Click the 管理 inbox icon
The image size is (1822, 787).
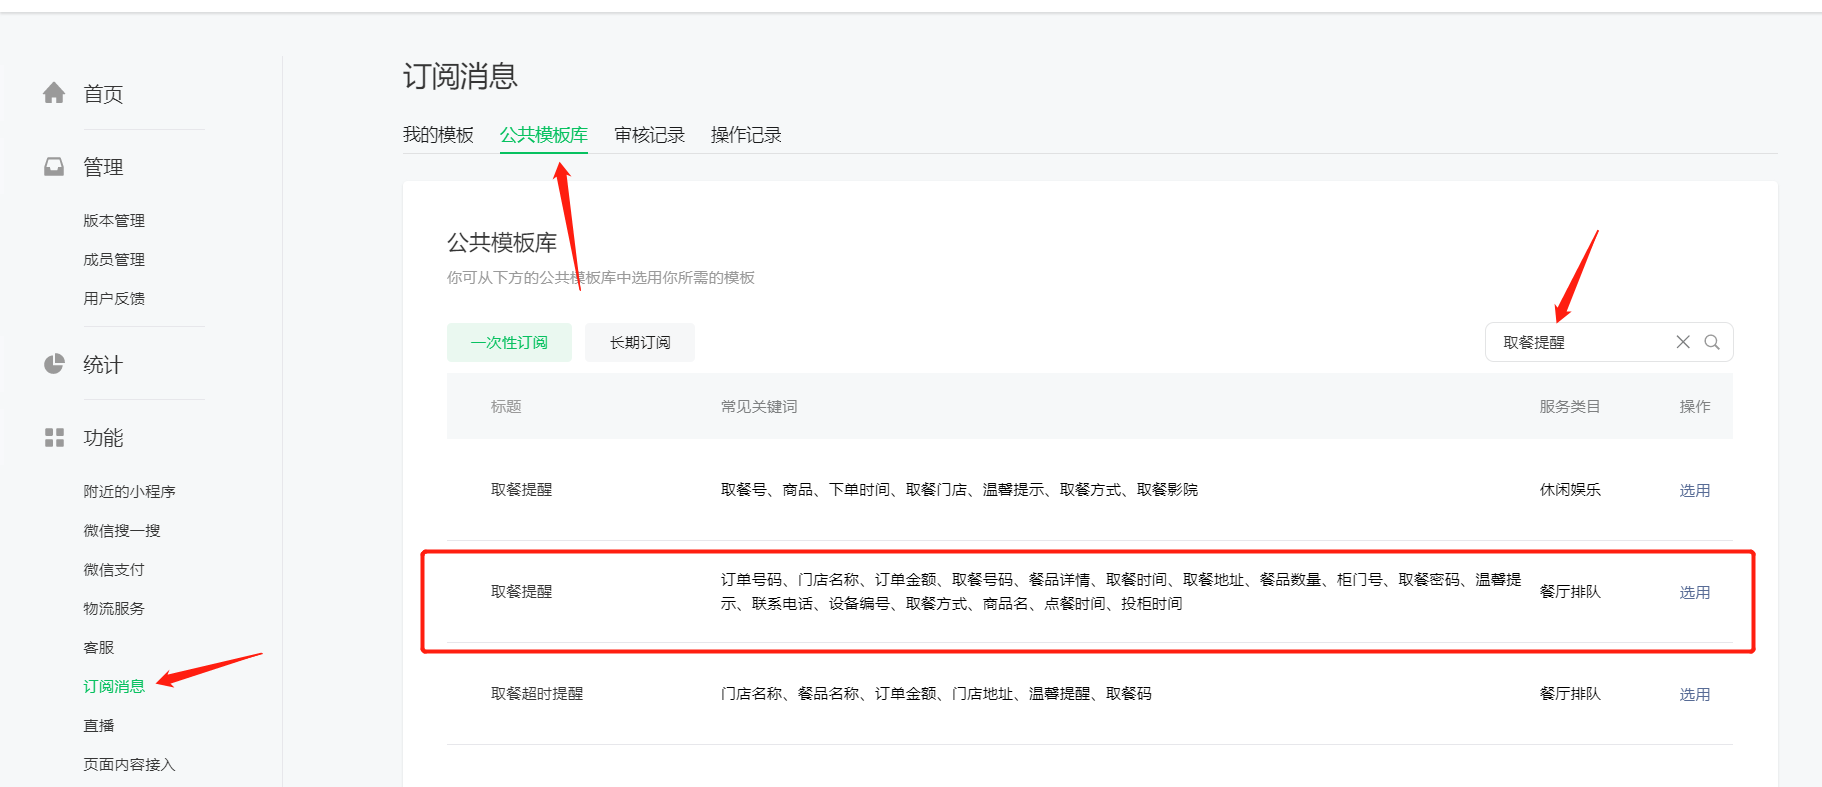tap(54, 166)
